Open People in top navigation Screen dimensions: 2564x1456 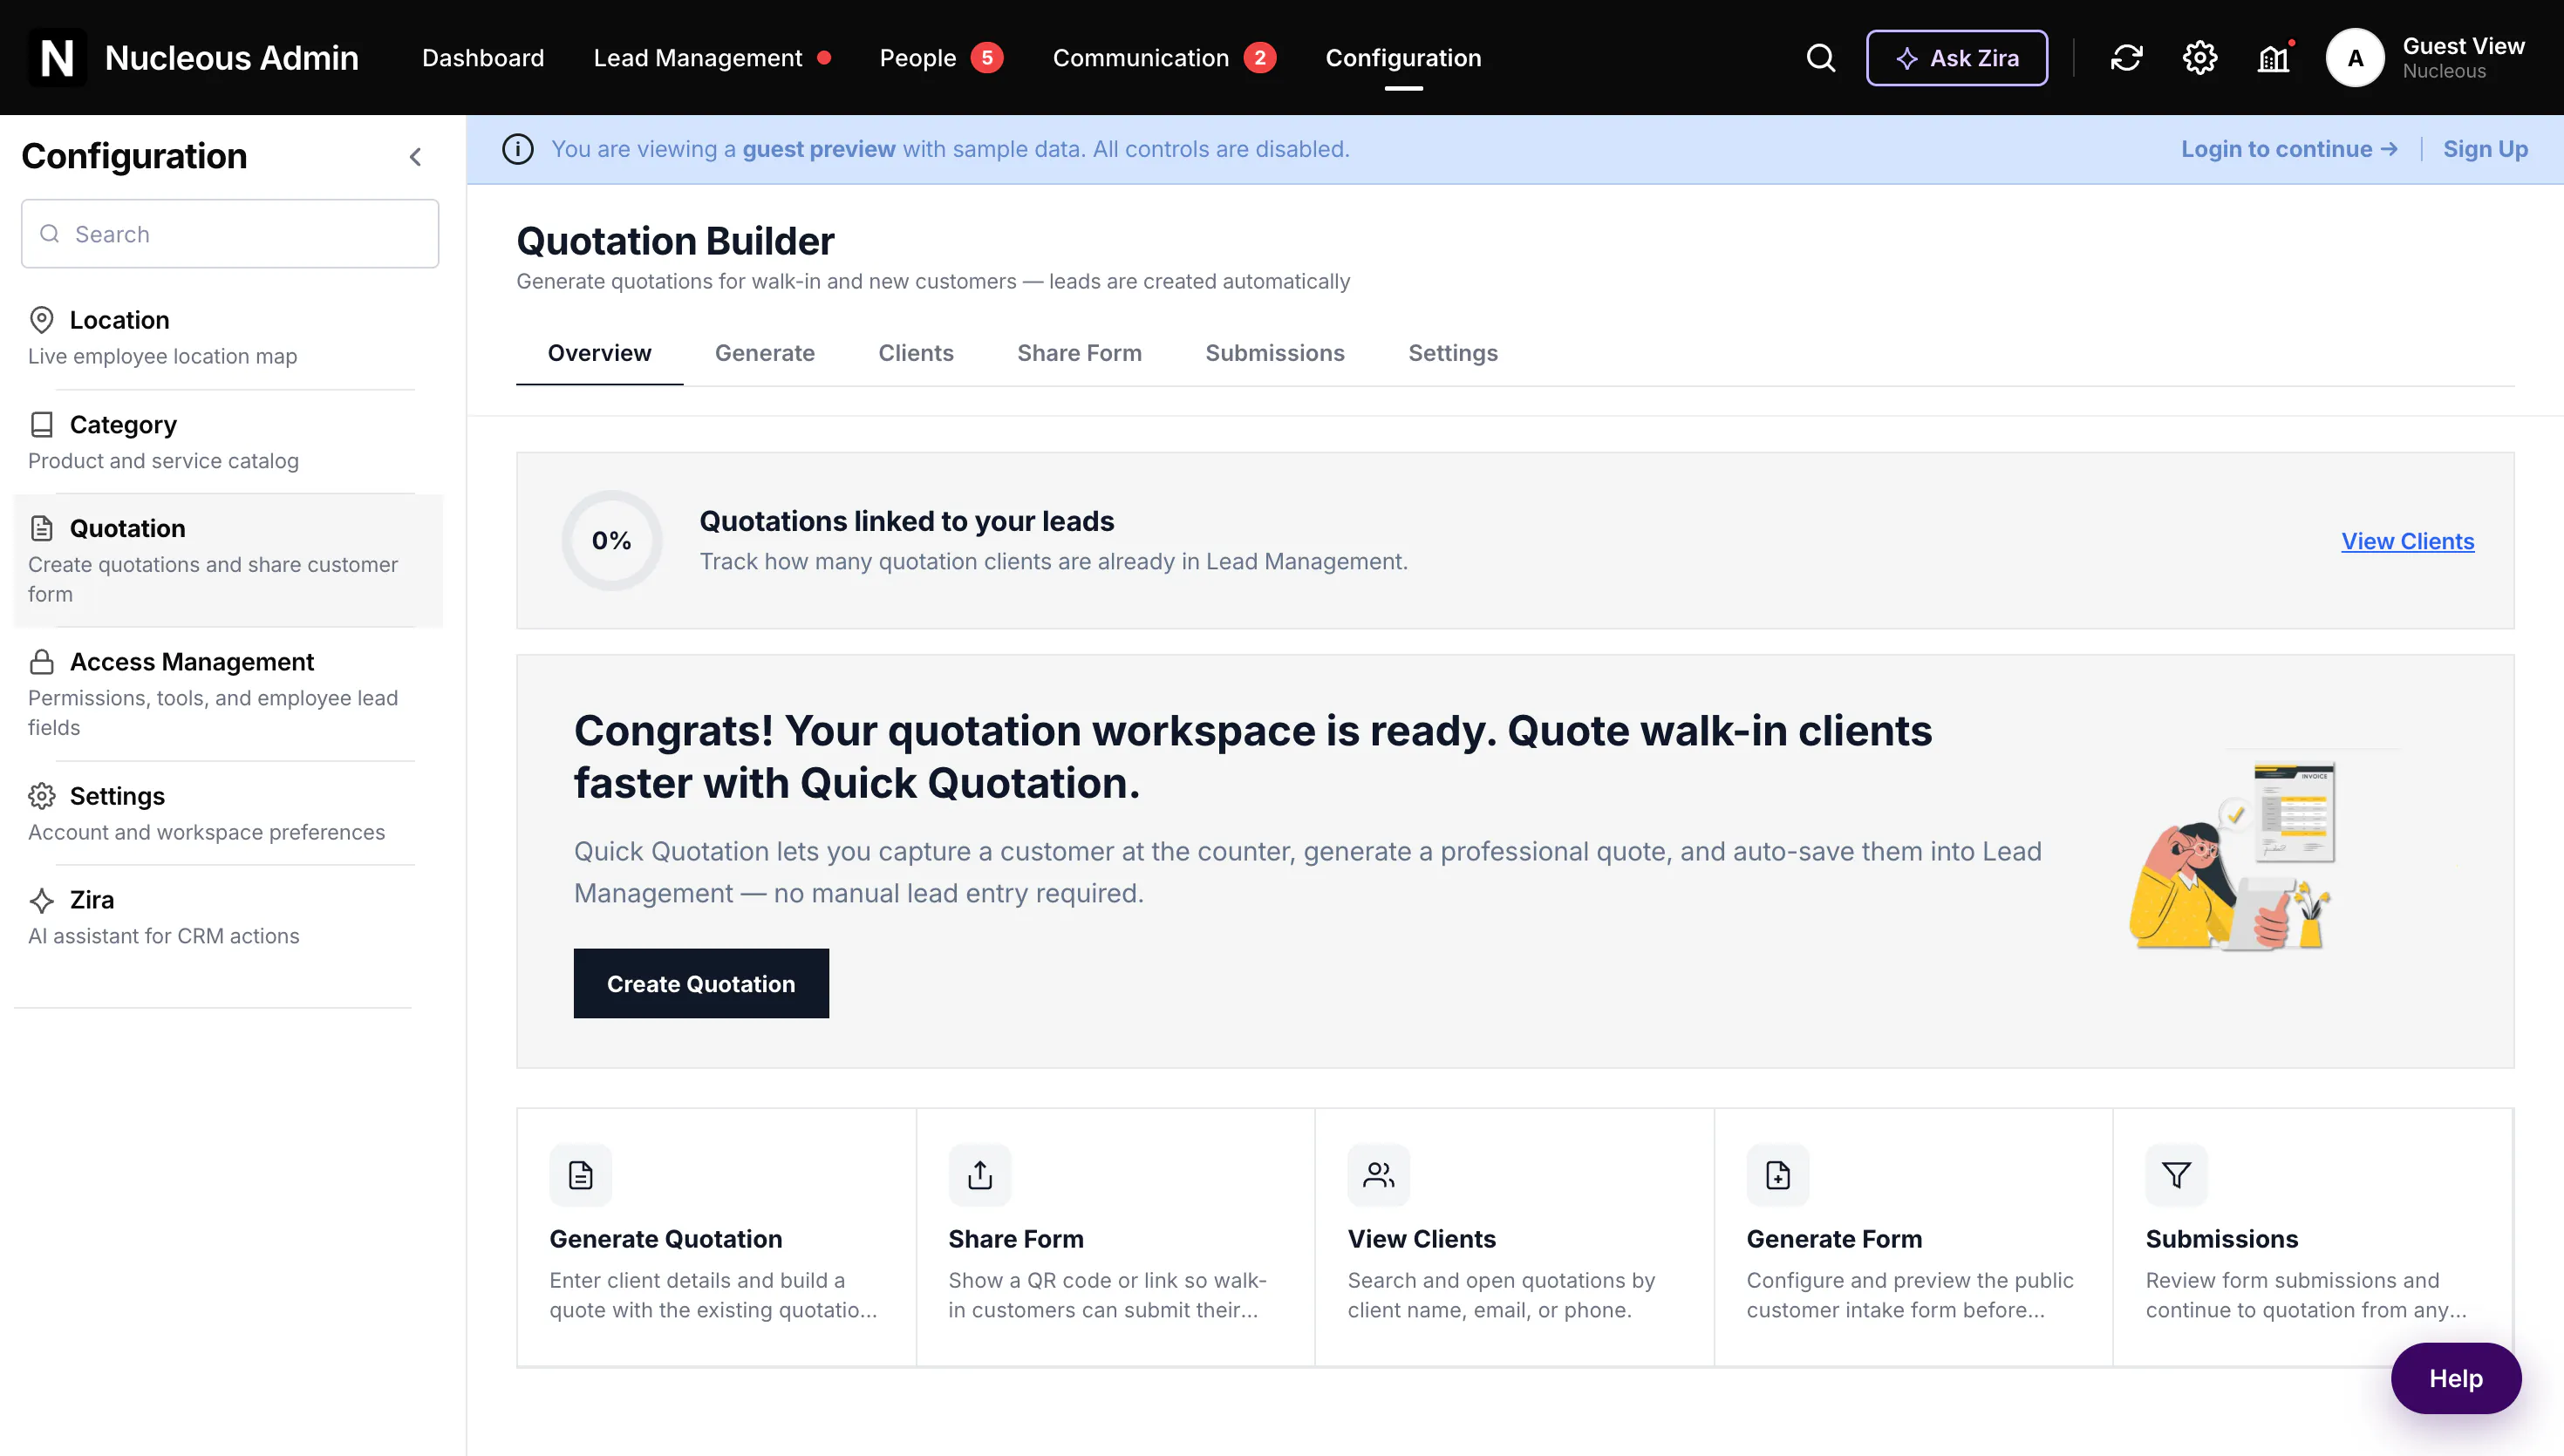coord(918,58)
